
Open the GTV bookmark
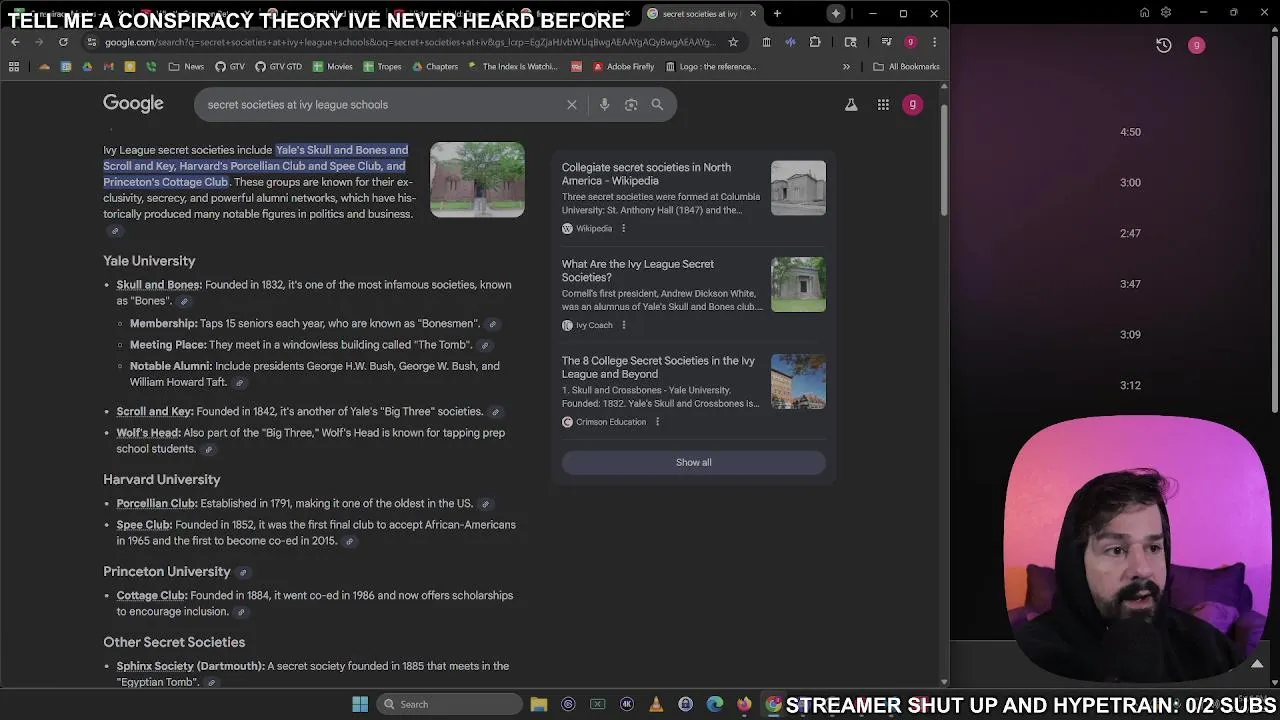tap(229, 67)
